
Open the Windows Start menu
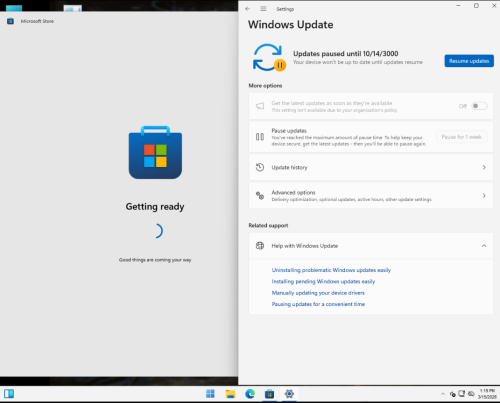coord(210,394)
